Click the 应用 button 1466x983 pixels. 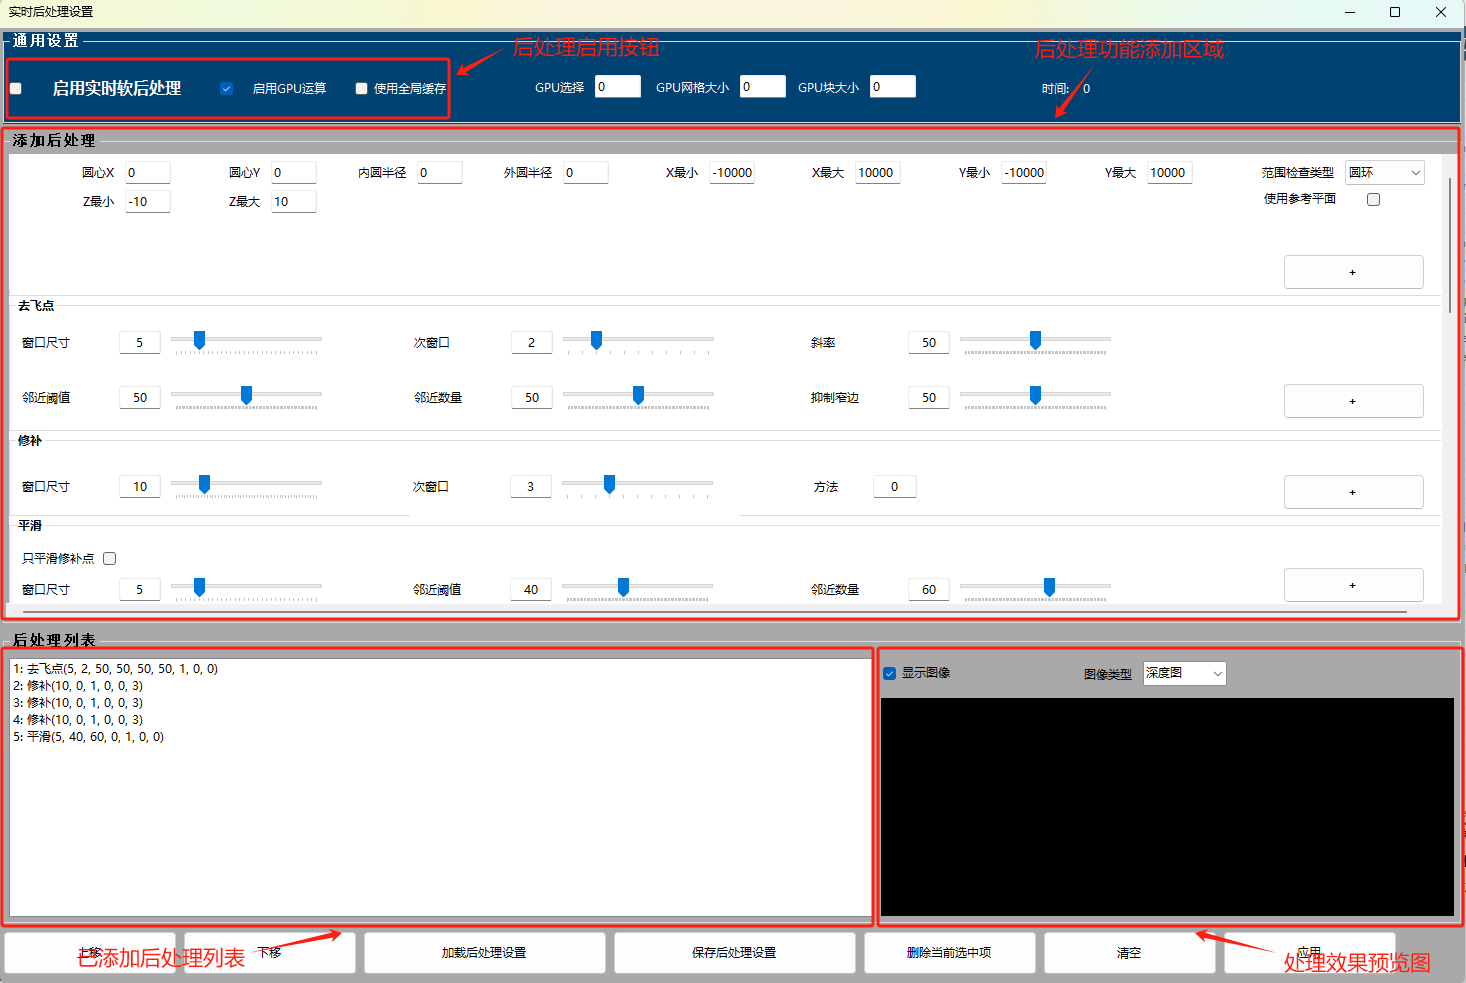point(1310,953)
